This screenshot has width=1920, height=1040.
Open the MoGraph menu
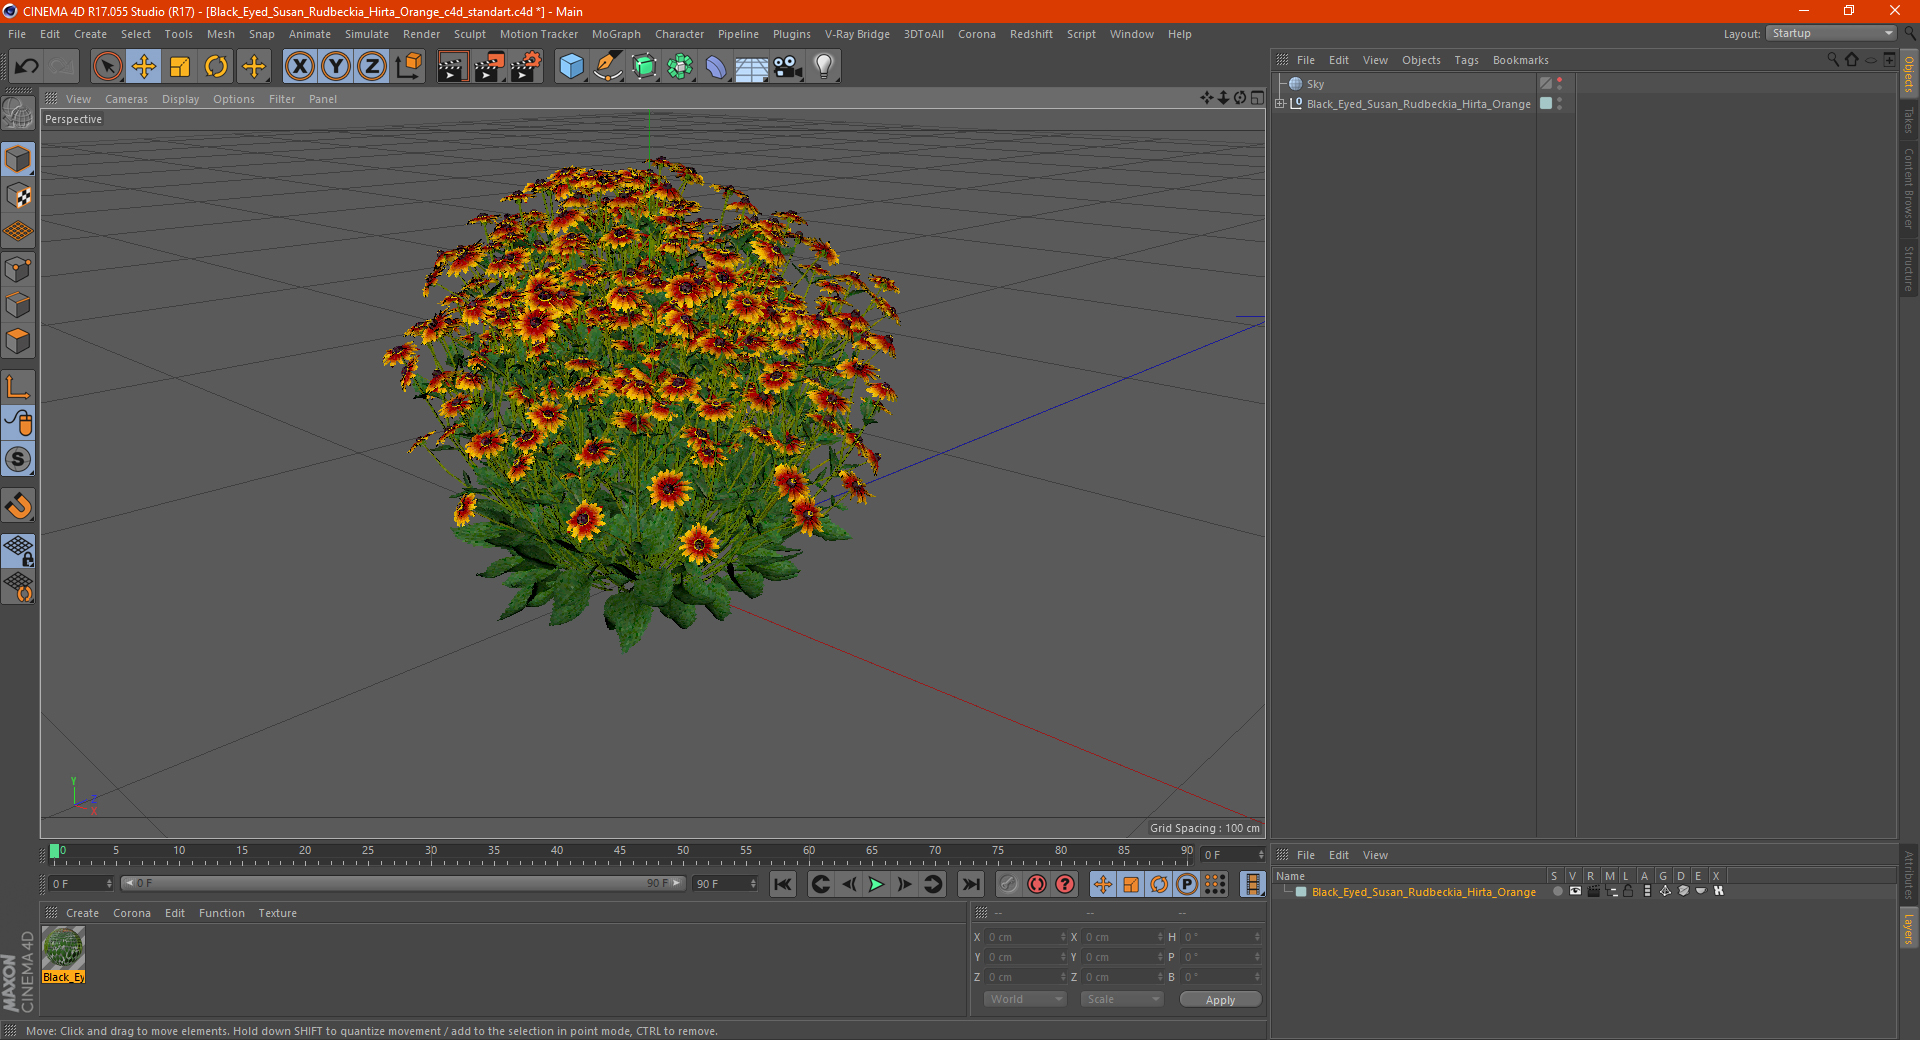[x=616, y=34]
